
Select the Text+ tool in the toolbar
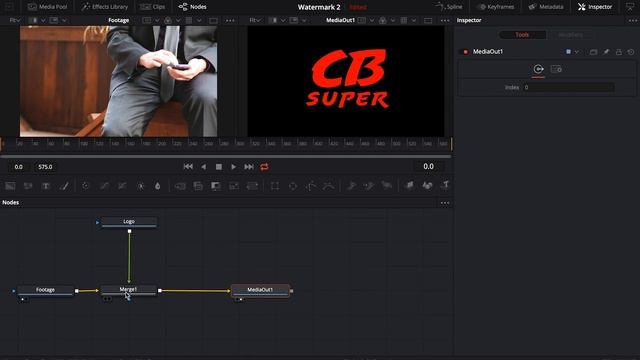coord(46,186)
